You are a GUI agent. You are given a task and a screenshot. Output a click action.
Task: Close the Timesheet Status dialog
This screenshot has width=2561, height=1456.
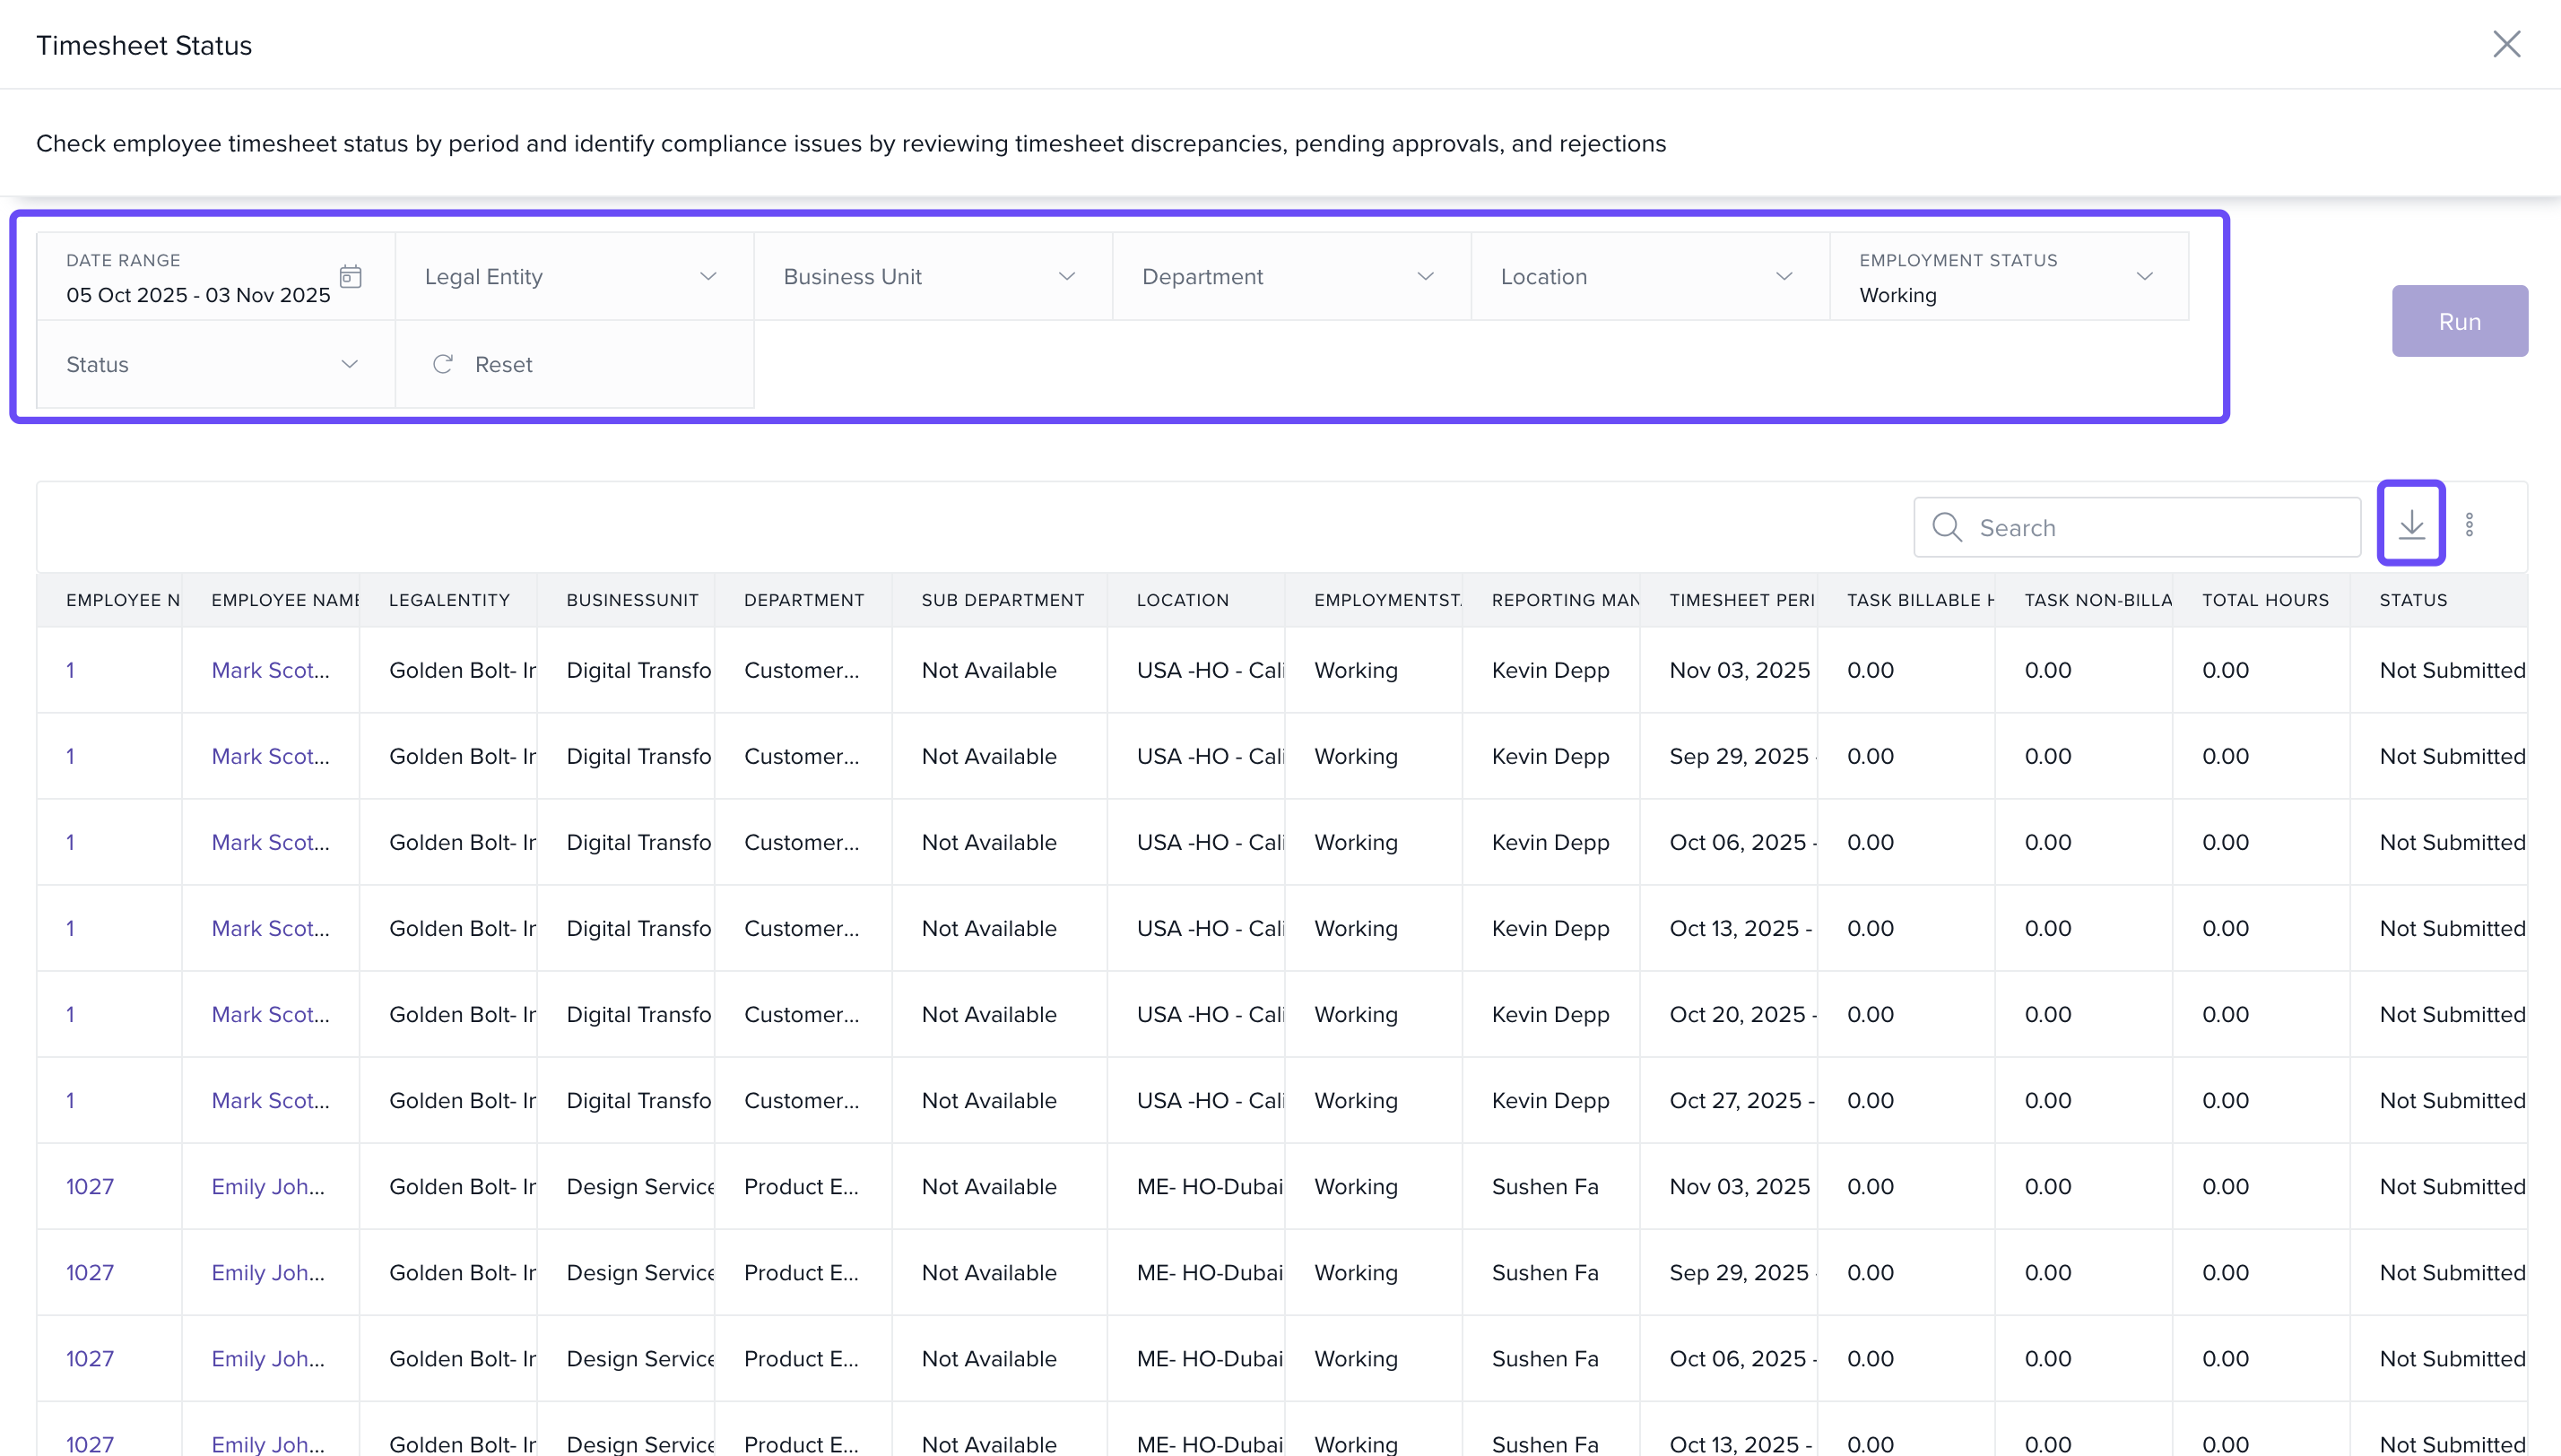point(2506,44)
